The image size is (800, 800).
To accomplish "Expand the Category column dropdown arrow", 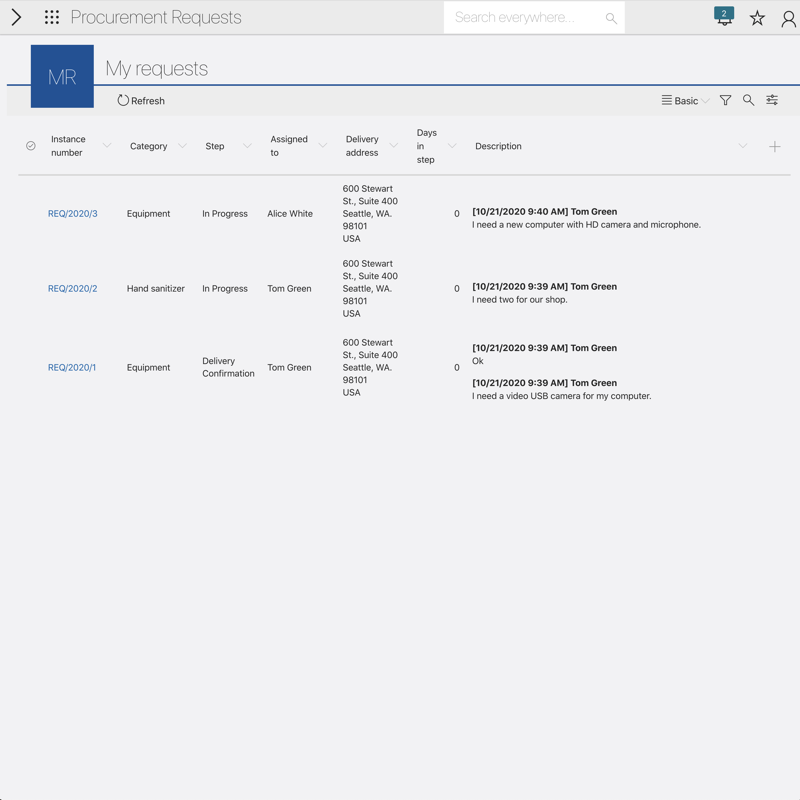I will tap(182, 147).
